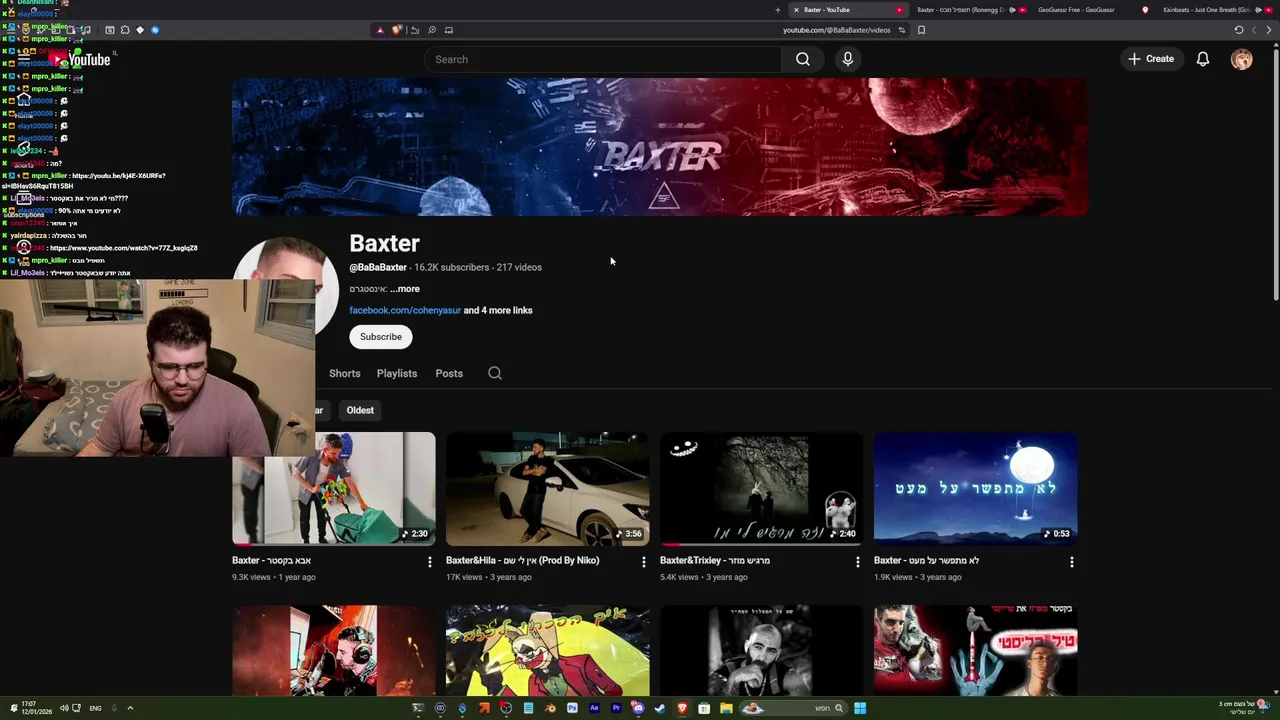
Task: Switch to the Shorts tab
Action: 345,373
